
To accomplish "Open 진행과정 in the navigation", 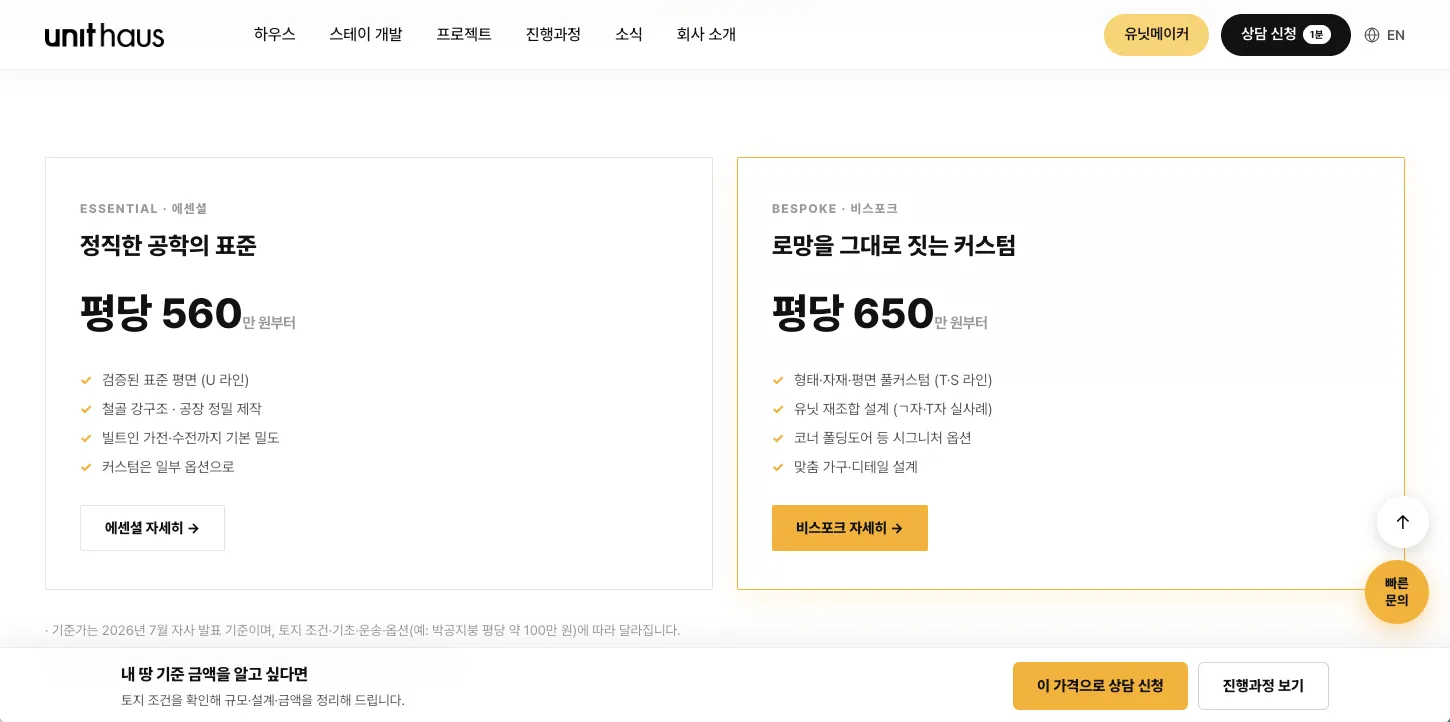I will tap(553, 34).
